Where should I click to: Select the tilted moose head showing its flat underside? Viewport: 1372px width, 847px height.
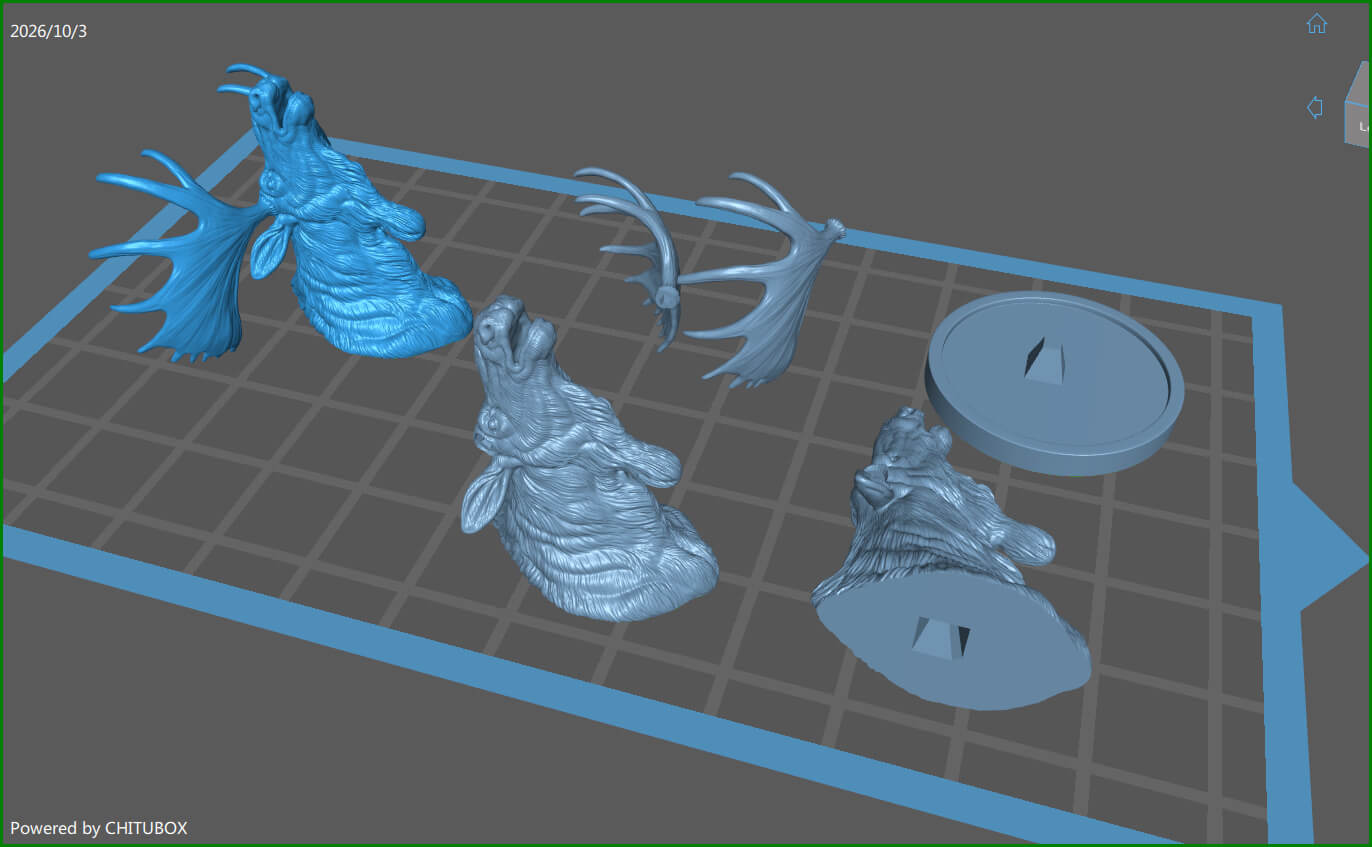coord(950,560)
